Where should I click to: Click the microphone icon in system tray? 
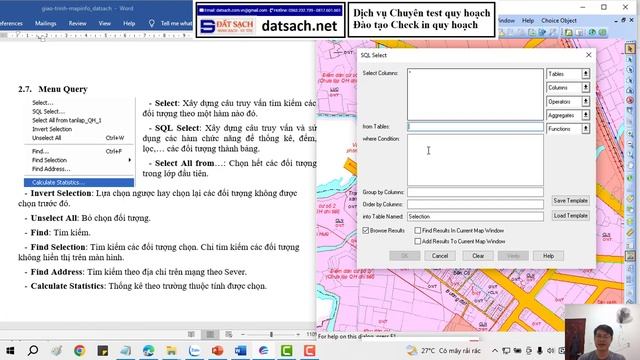(x=540, y=351)
